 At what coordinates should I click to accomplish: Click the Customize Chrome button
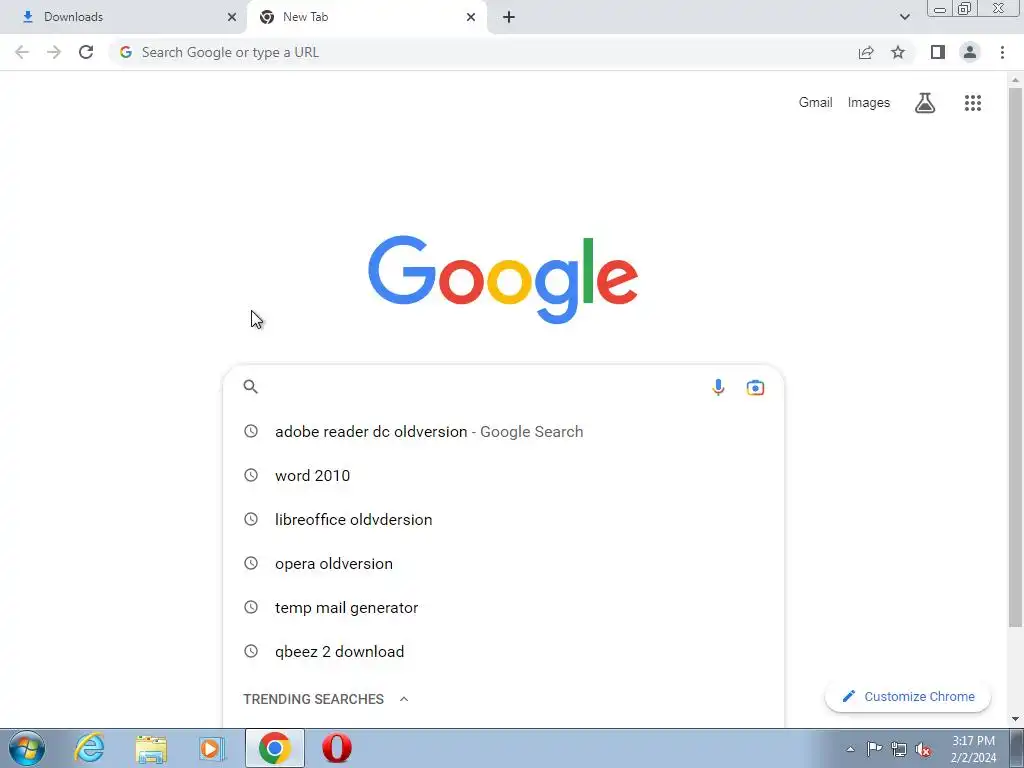[x=908, y=696]
